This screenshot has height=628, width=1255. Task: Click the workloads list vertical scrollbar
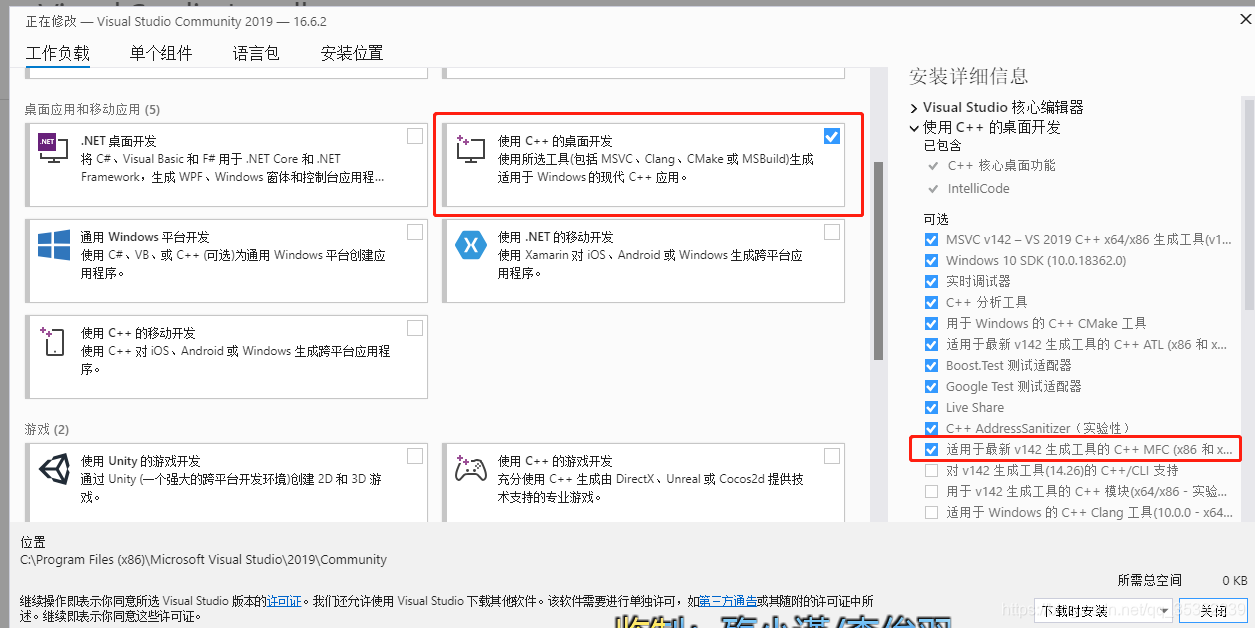click(x=879, y=260)
